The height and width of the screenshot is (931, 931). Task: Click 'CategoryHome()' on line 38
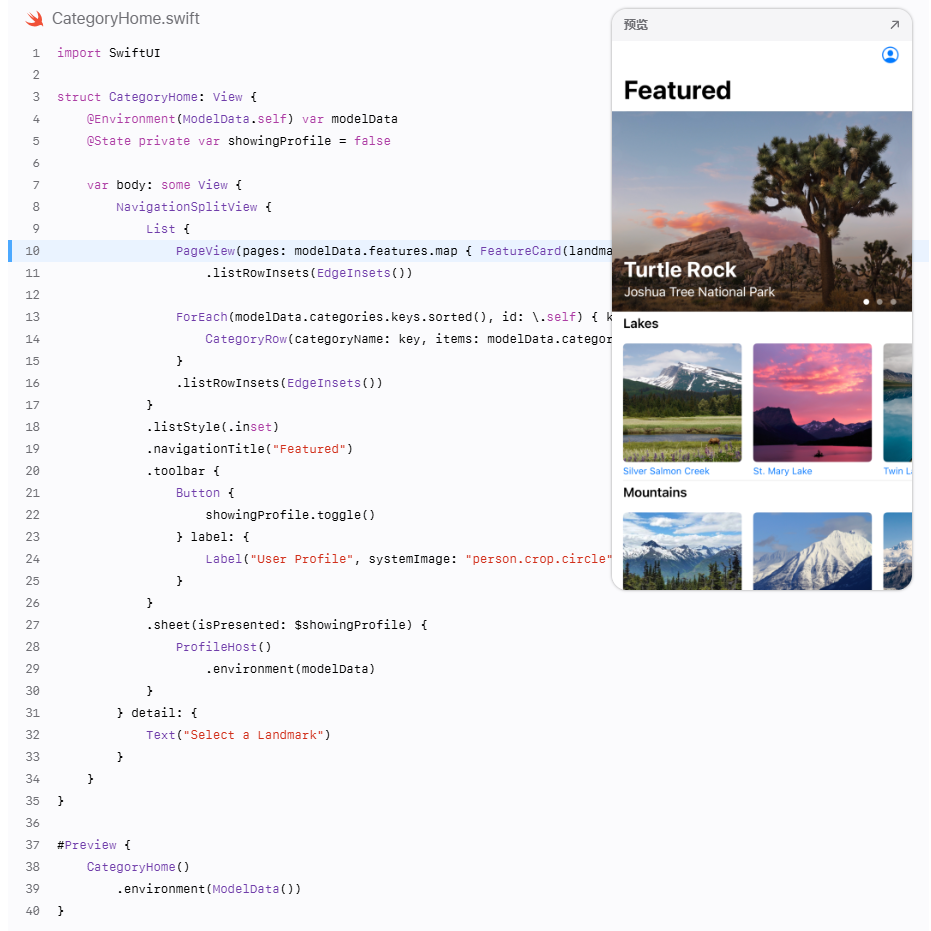(x=138, y=867)
